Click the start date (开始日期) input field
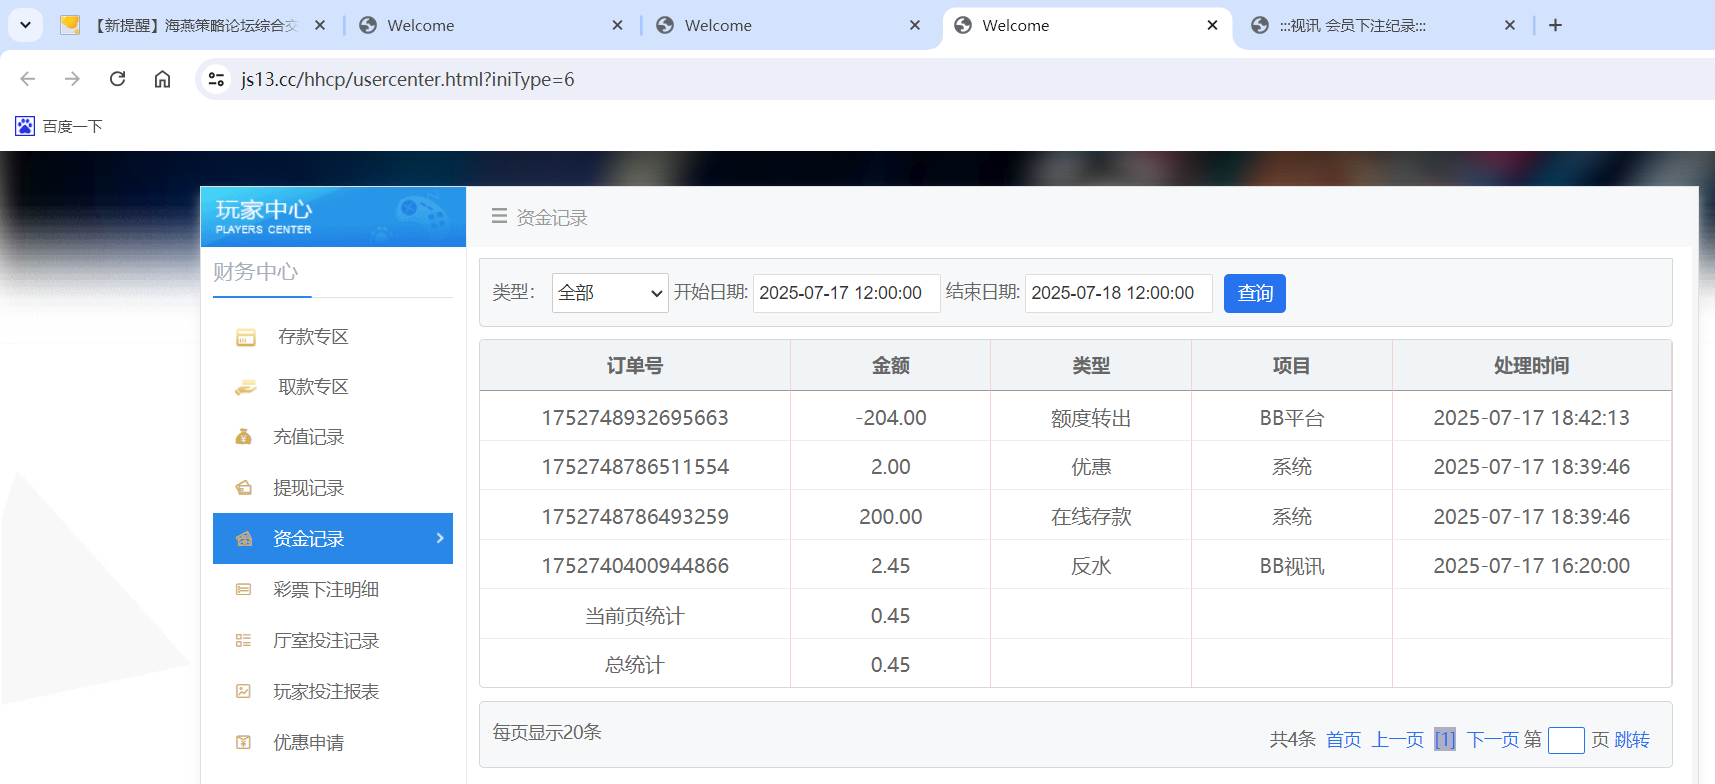The width and height of the screenshot is (1715, 784). (x=845, y=293)
